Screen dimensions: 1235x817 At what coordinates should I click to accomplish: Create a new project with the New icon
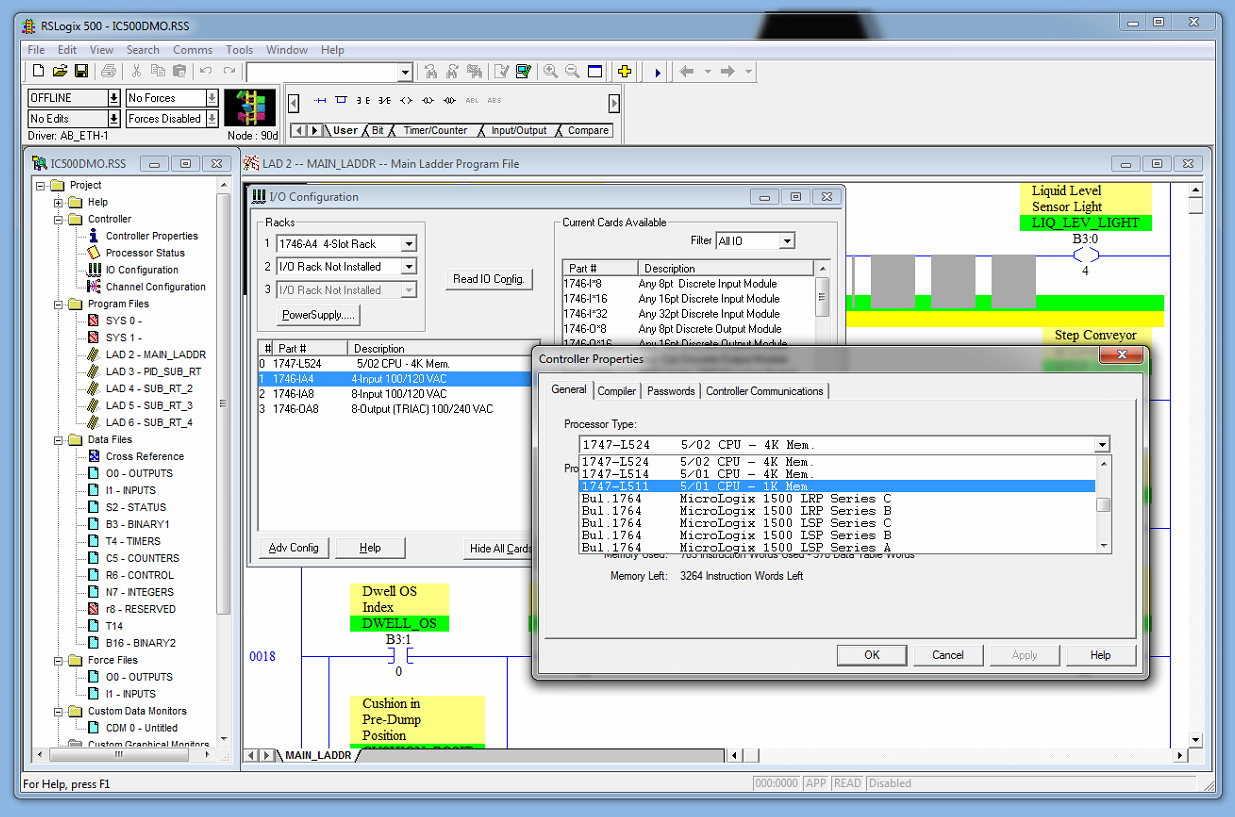pyautogui.click(x=36, y=71)
